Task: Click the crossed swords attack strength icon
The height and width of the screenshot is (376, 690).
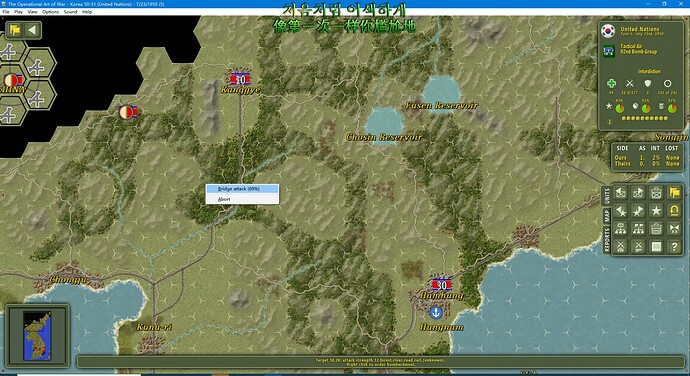Action: point(630,83)
